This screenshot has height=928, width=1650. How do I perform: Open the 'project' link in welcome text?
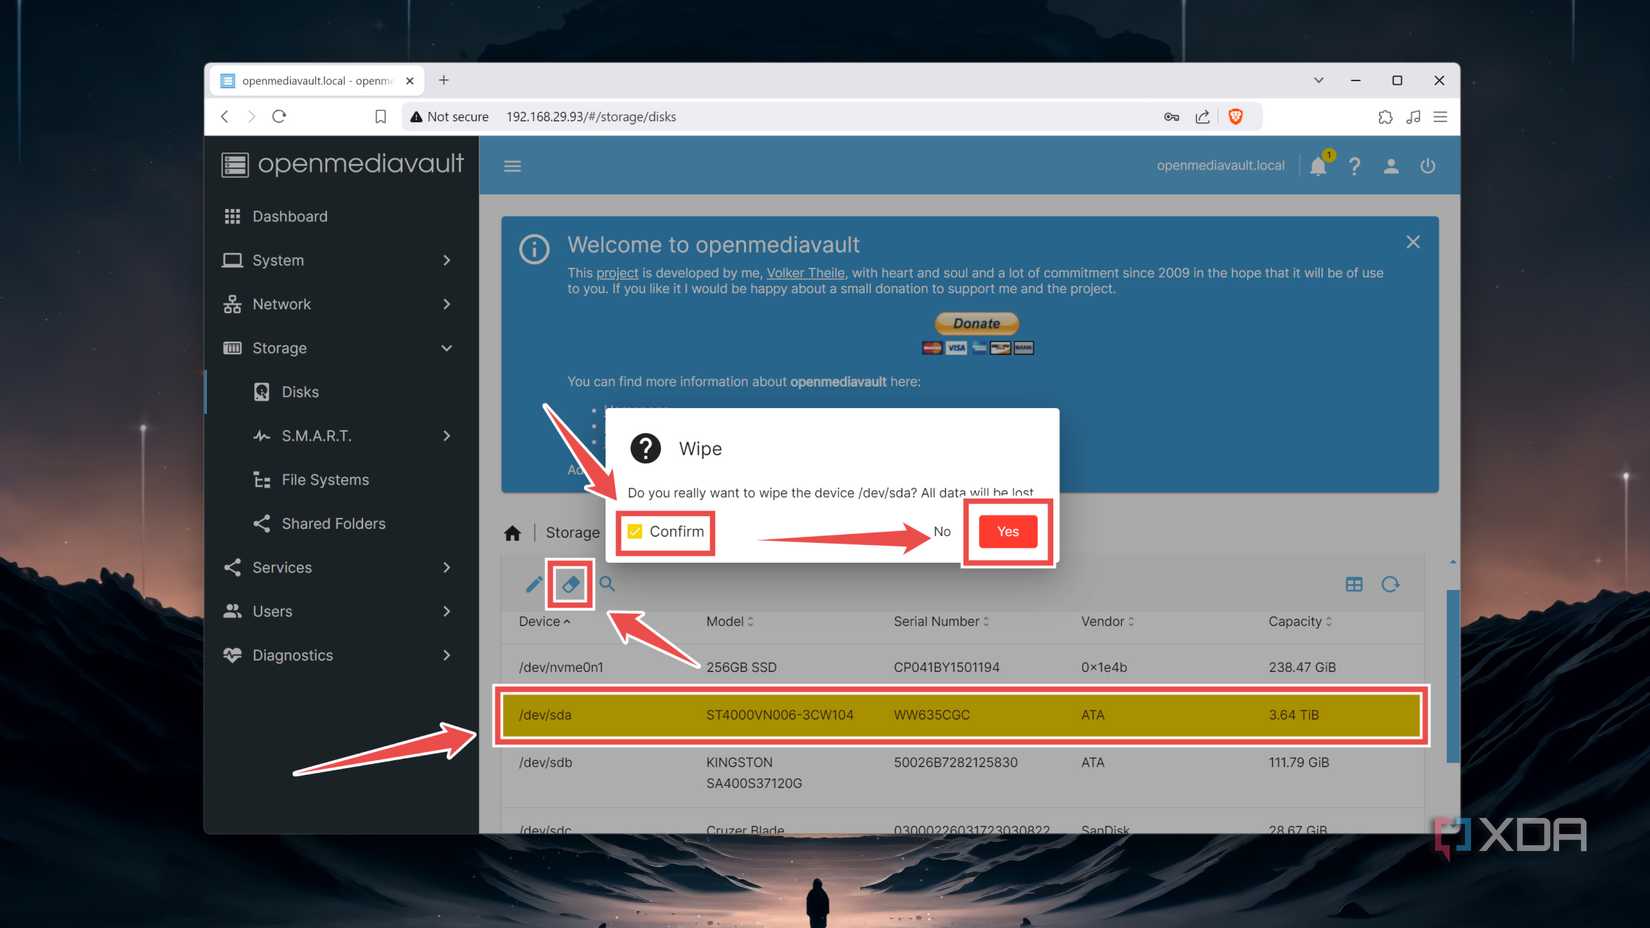[x=617, y=273]
